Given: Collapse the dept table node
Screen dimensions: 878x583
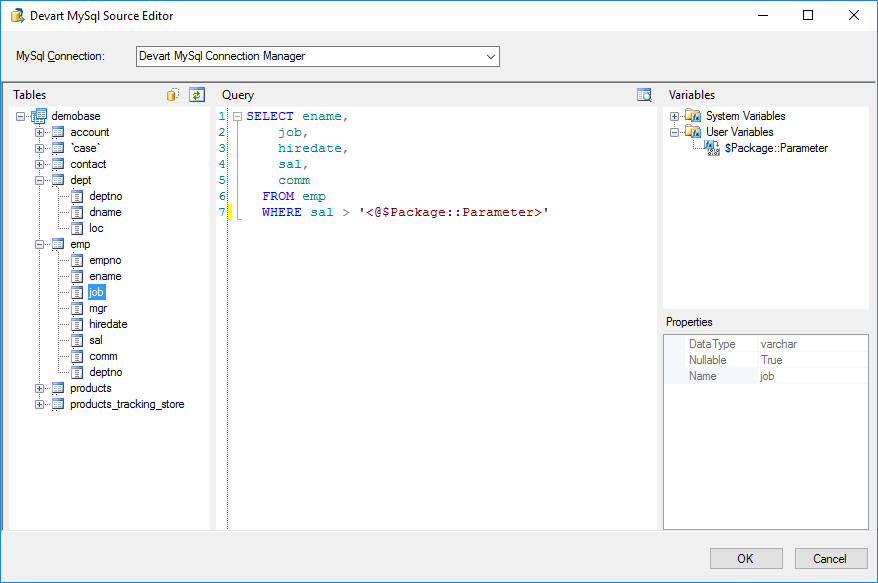Looking at the screenshot, I should pyautogui.click(x=40, y=179).
